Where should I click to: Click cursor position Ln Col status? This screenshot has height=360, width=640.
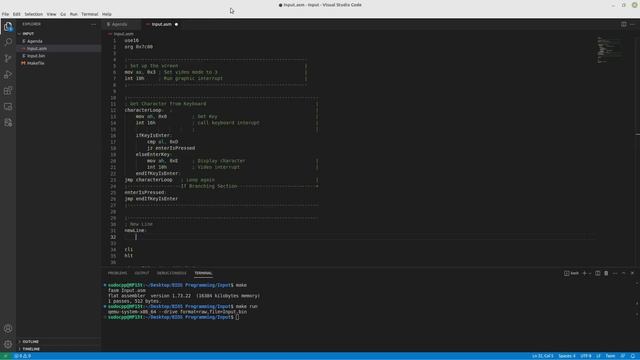coord(542,356)
